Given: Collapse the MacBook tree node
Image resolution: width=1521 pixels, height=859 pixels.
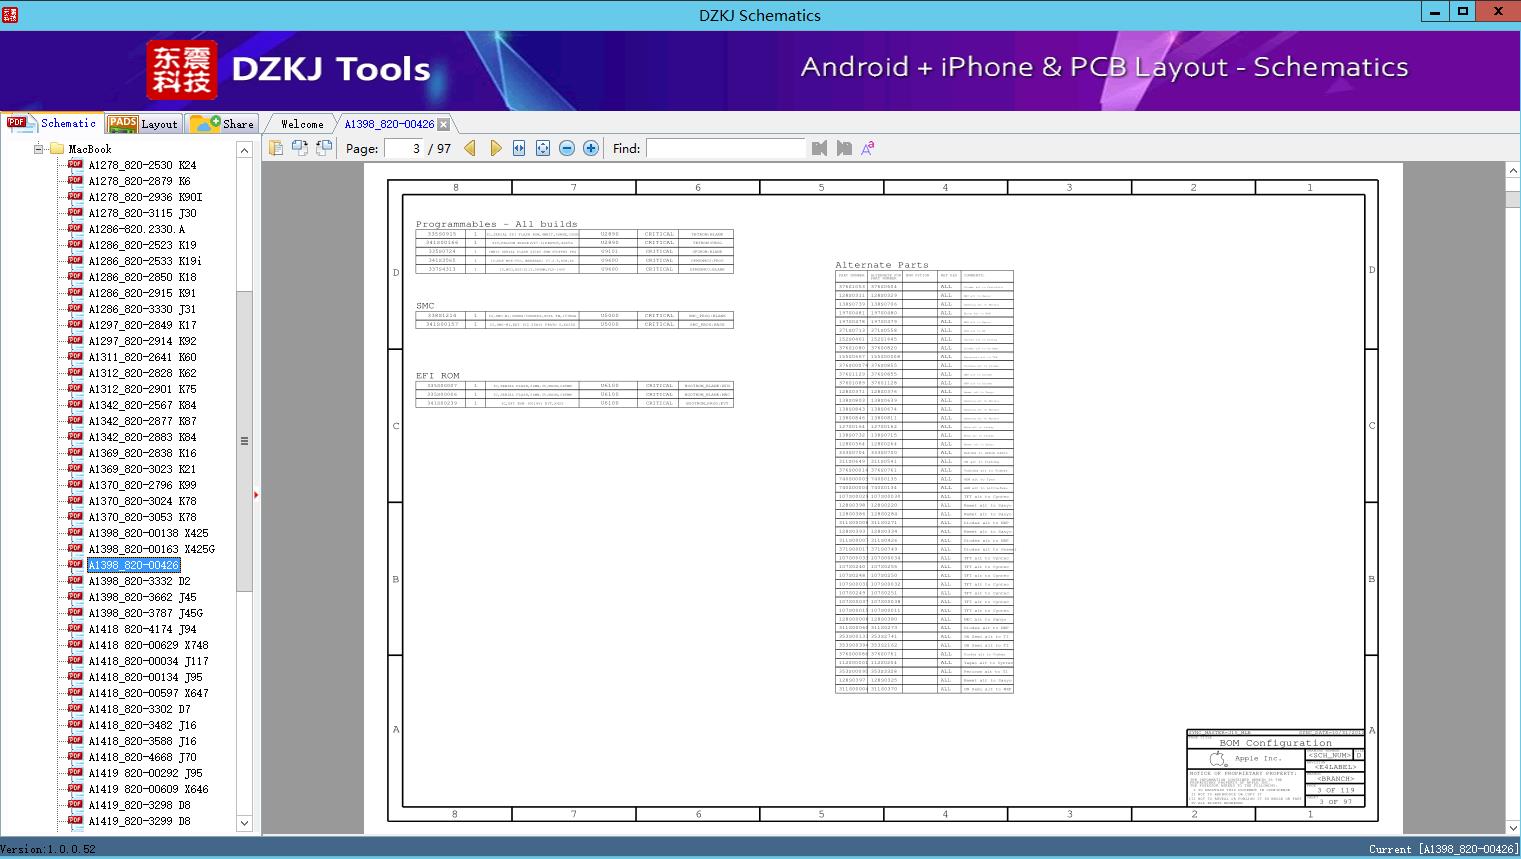Looking at the screenshot, I should coord(39,149).
